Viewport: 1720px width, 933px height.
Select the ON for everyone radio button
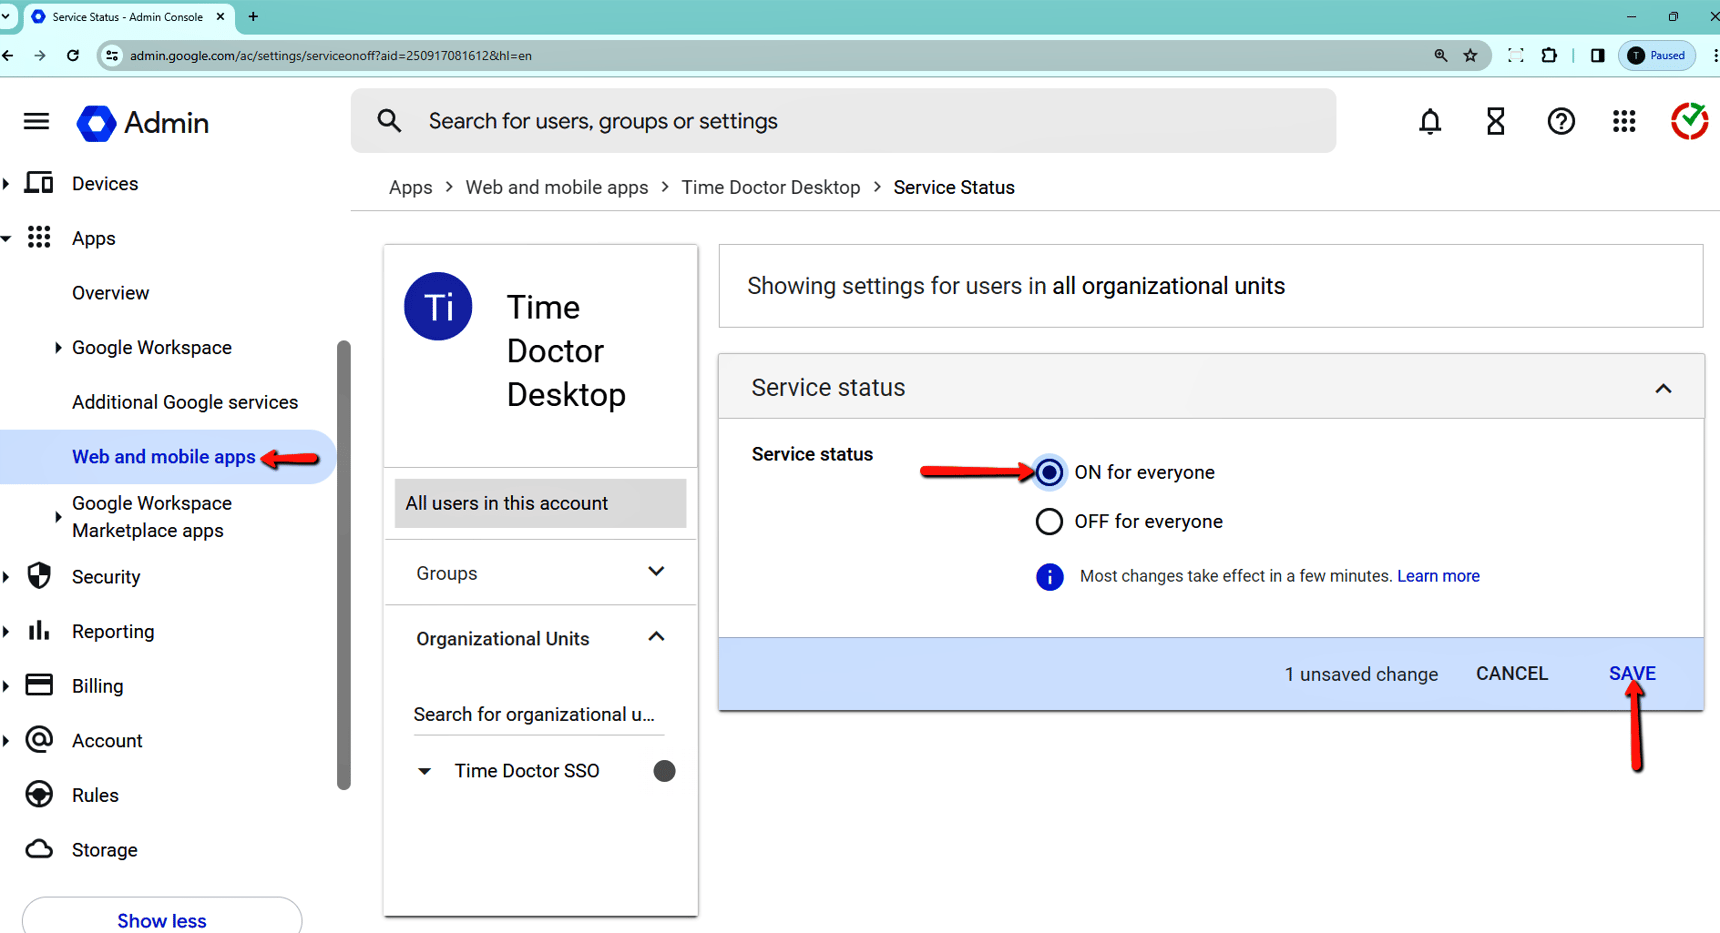tap(1048, 471)
